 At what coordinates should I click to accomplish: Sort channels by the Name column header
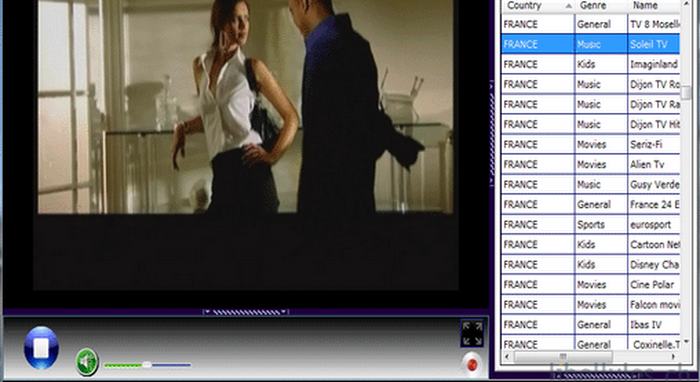(654, 6)
